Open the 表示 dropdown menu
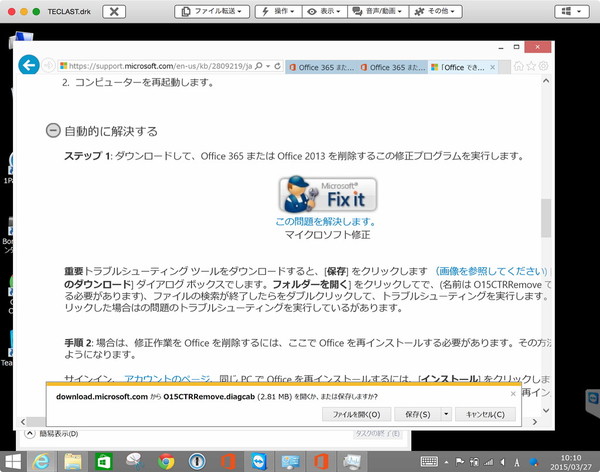The height and width of the screenshot is (472, 600). (x=324, y=11)
